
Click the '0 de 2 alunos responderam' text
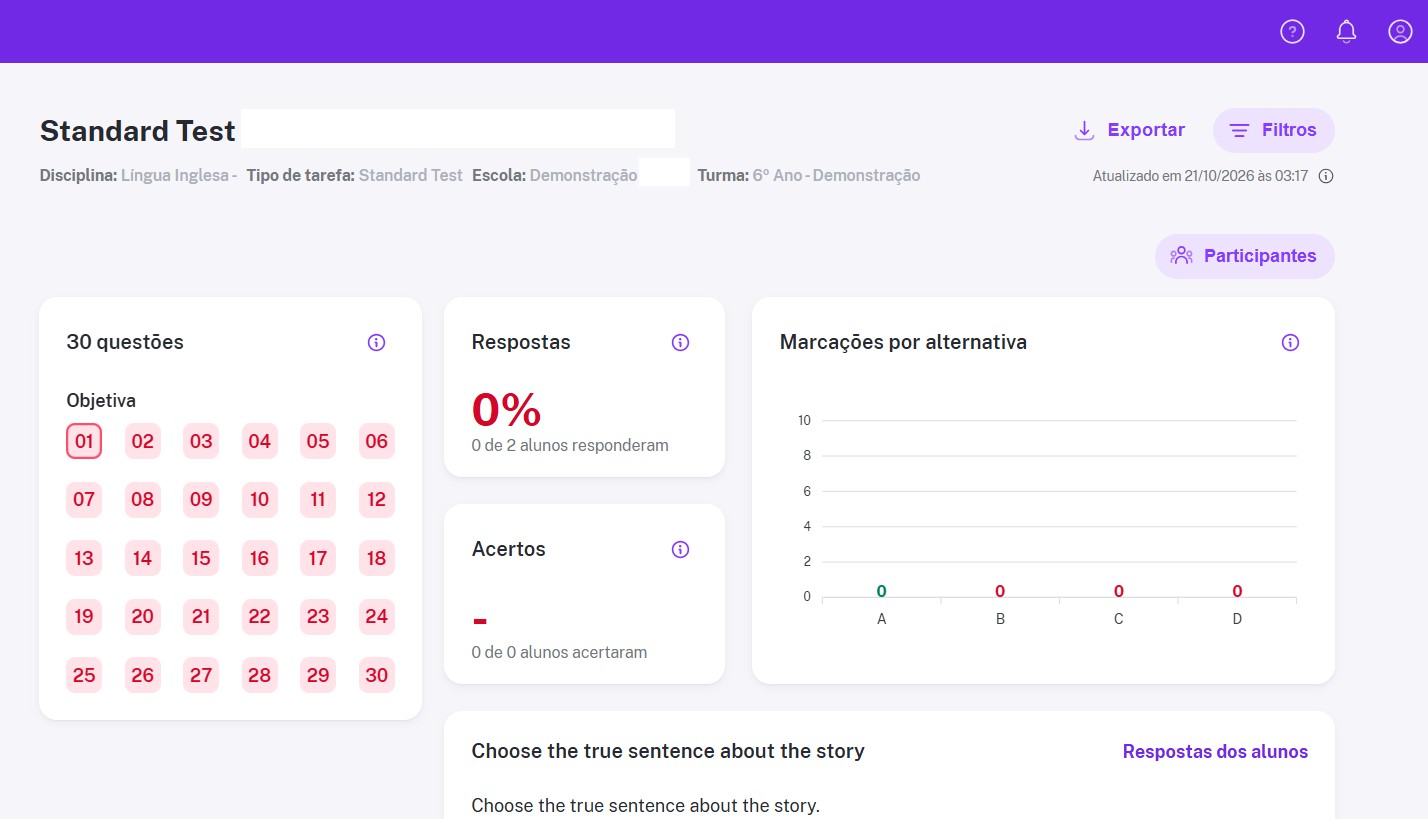click(x=570, y=445)
